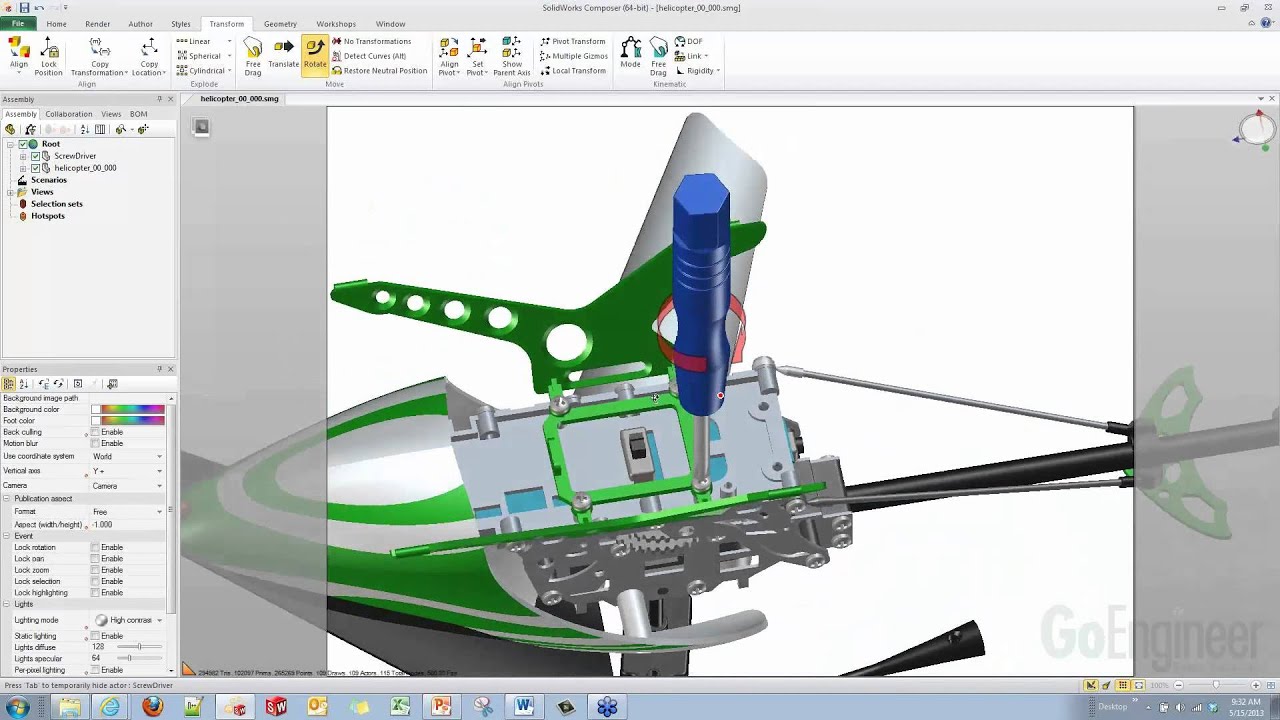Toggle ScrewDriver visibility checkbox
This screenshot has height=720, width=1280.
[x=35, y=156]
